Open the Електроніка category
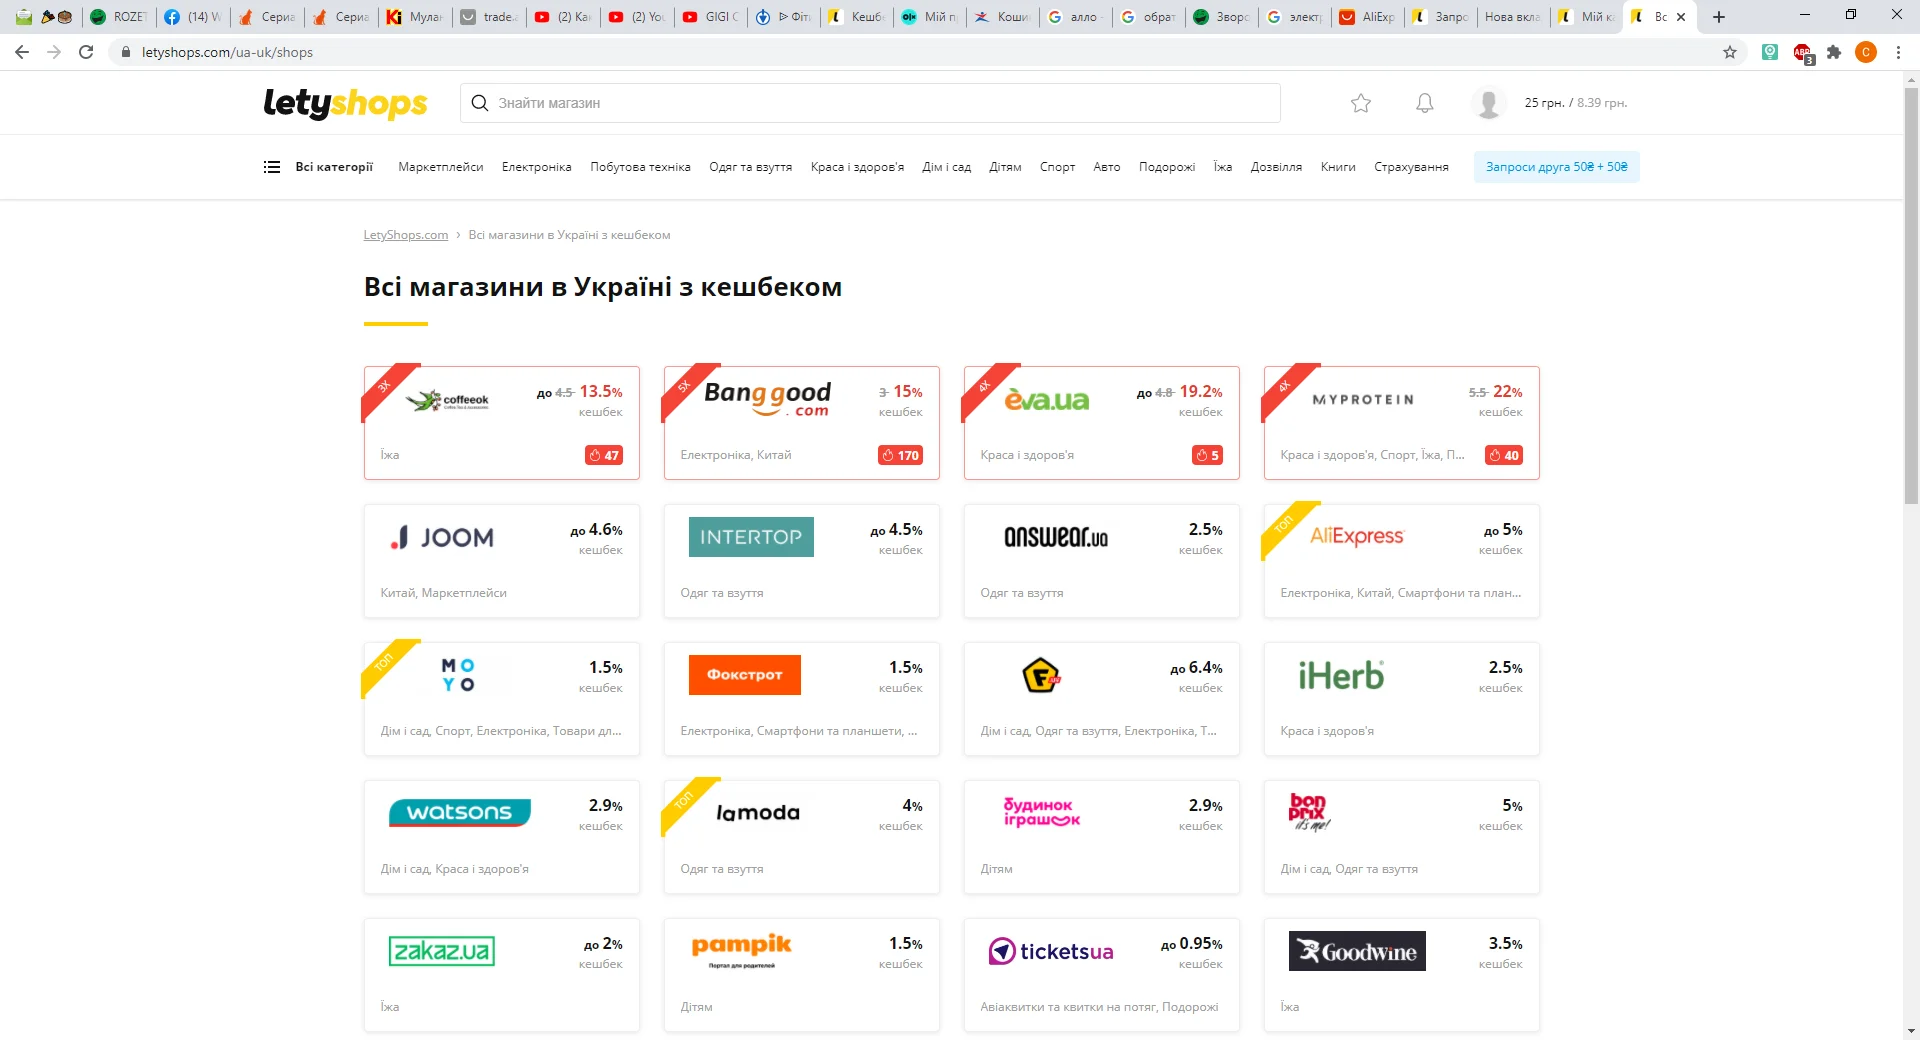 [537, 167]
